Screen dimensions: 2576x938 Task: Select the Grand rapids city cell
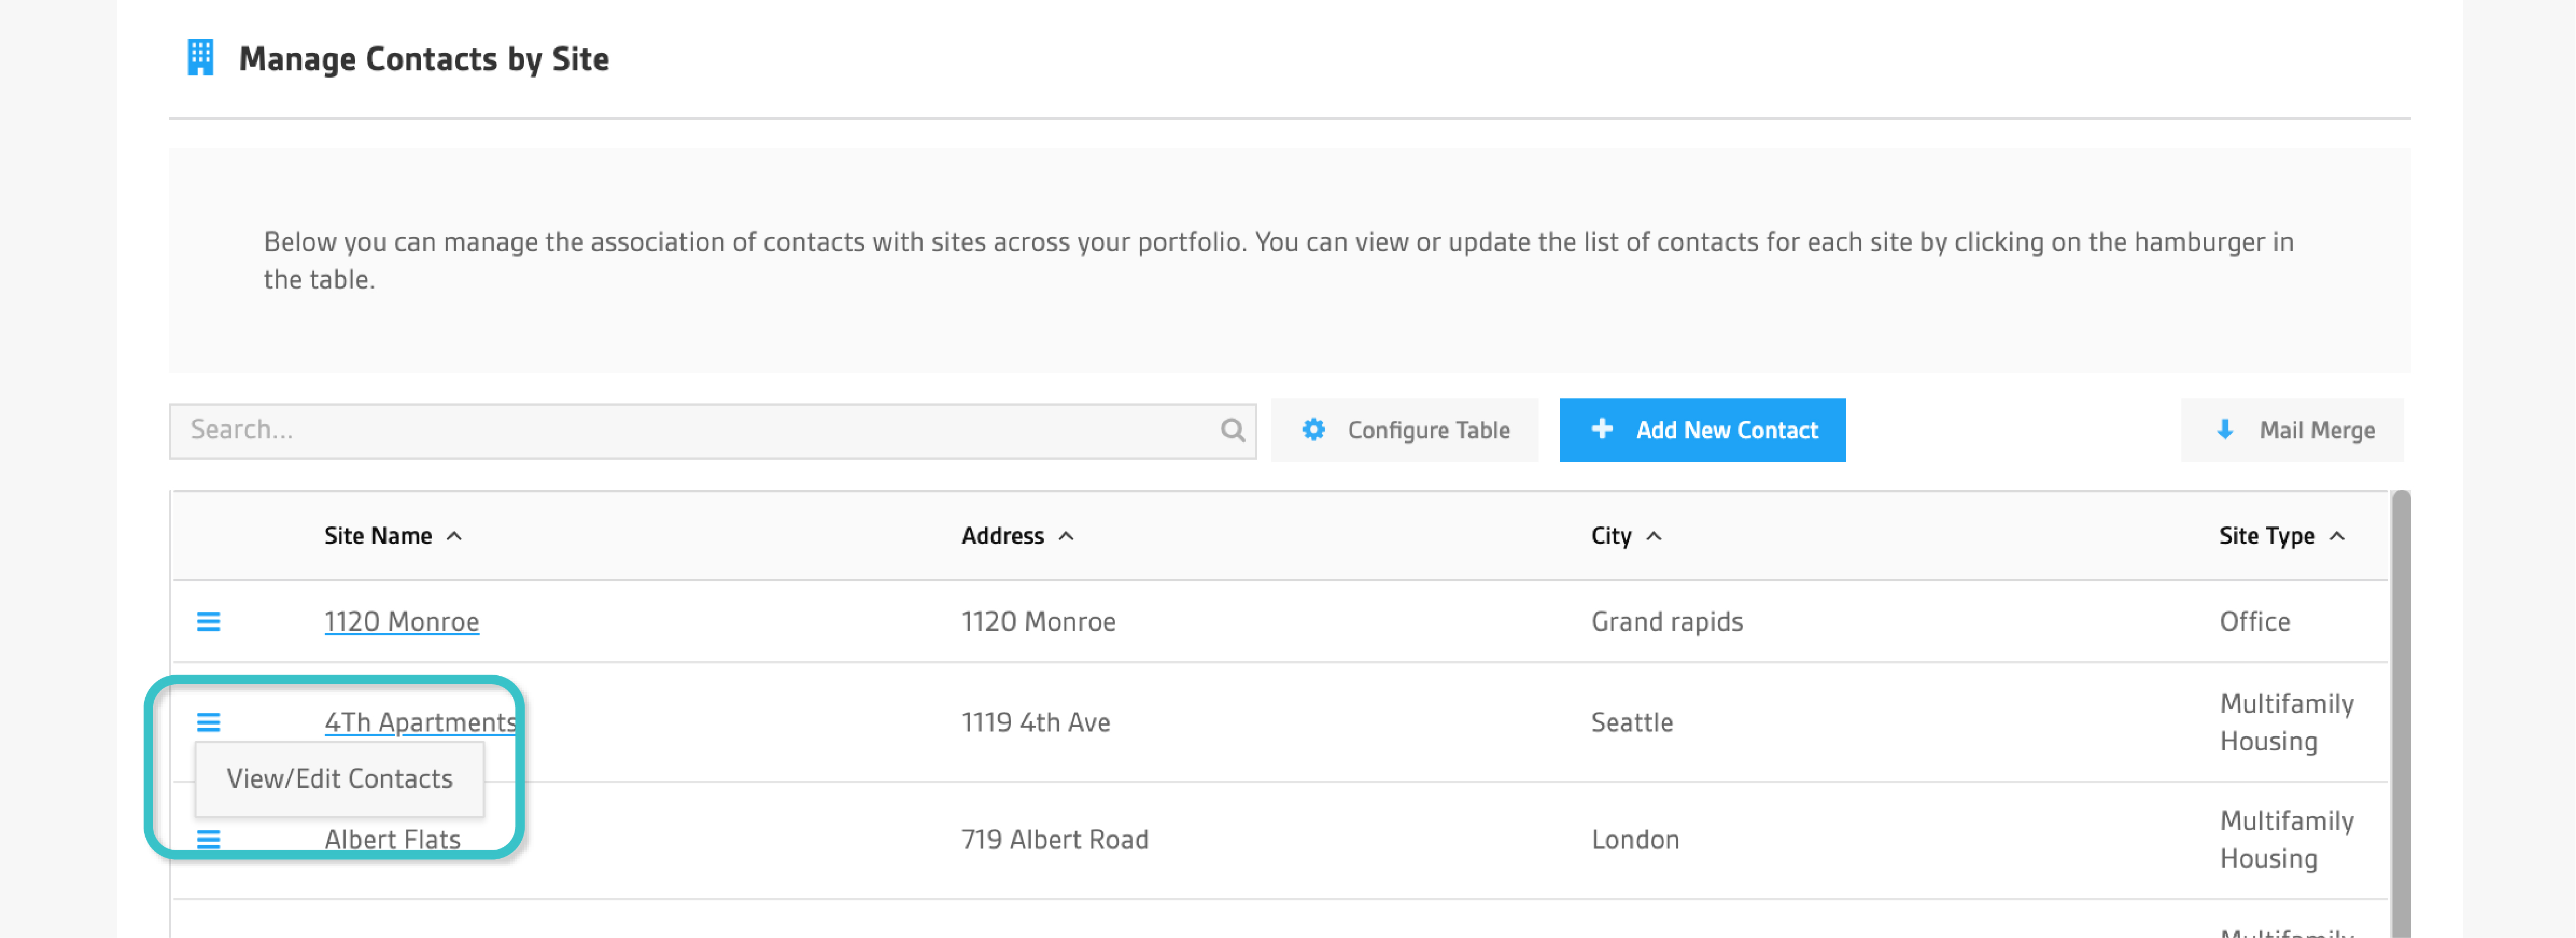point(1666,622)
